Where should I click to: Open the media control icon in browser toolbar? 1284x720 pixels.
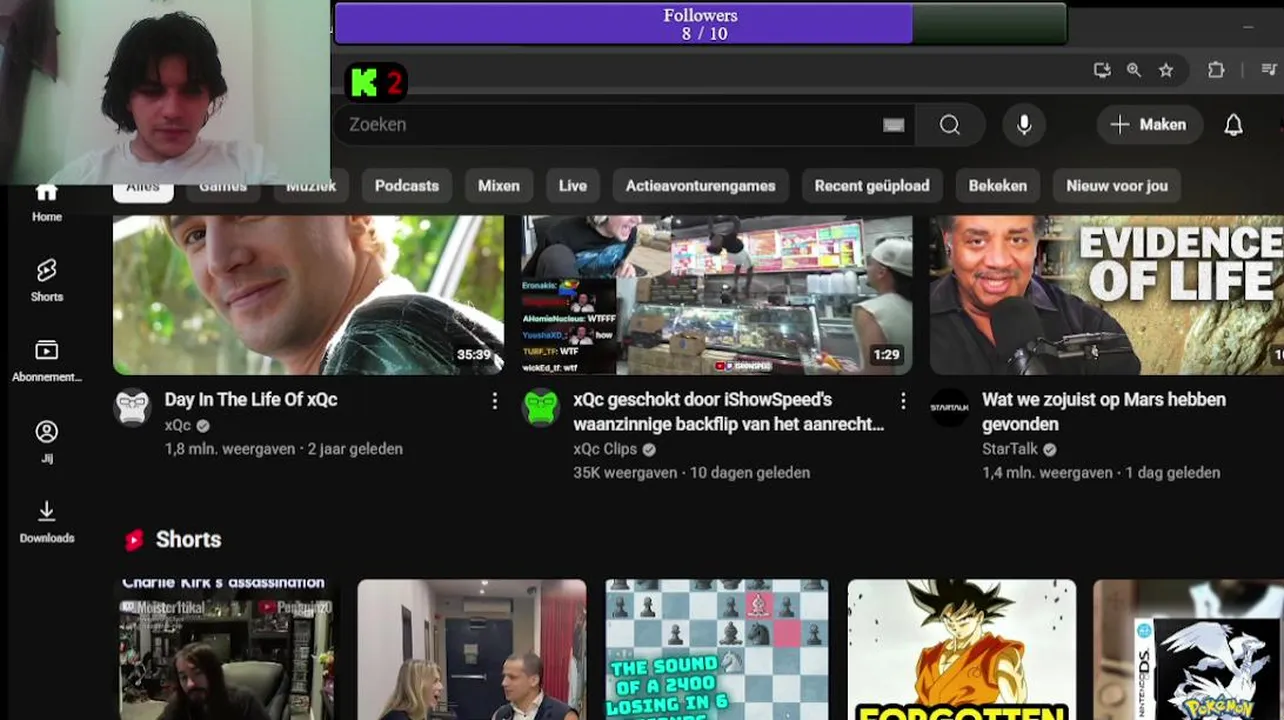pos(1268,70)
